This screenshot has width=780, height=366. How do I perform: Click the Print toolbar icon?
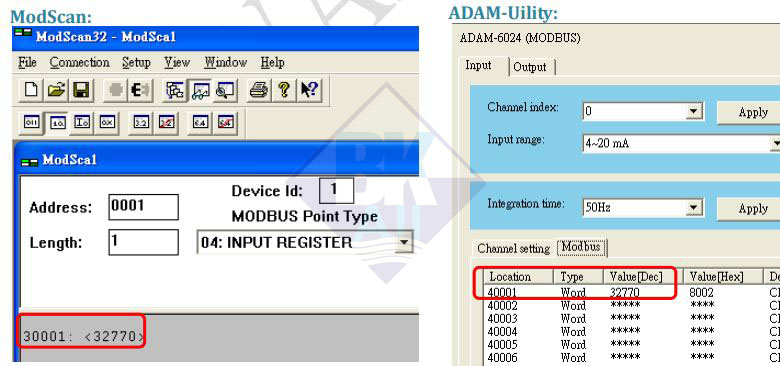click(258, 91)
